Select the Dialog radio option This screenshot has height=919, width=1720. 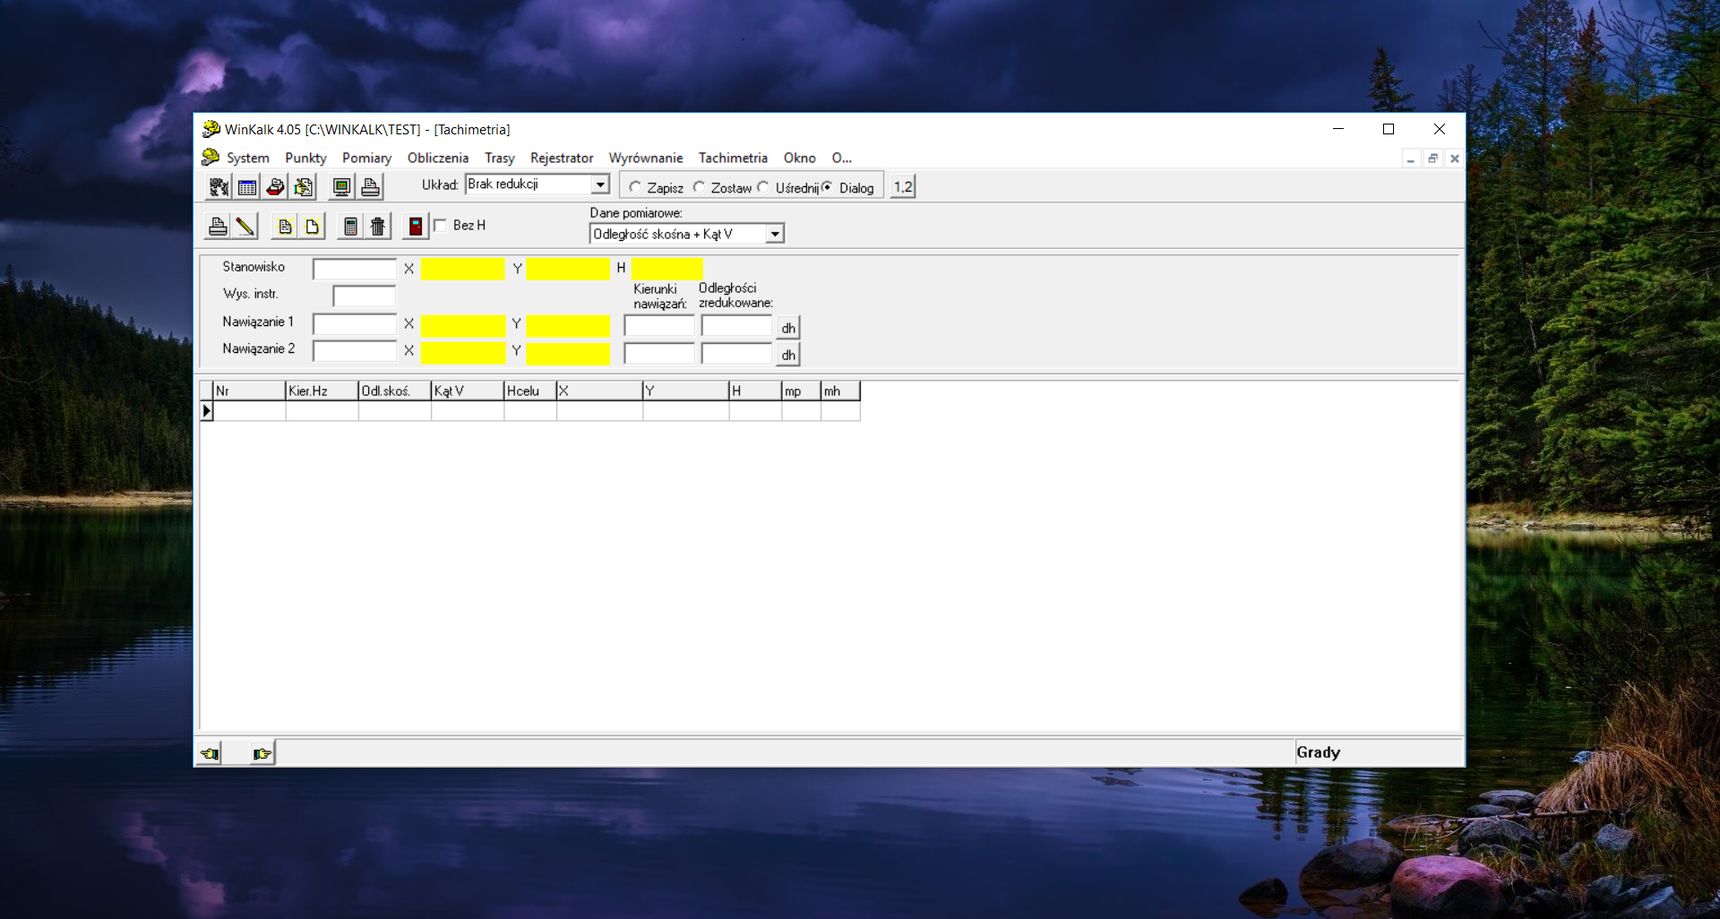tap(827, 187)
